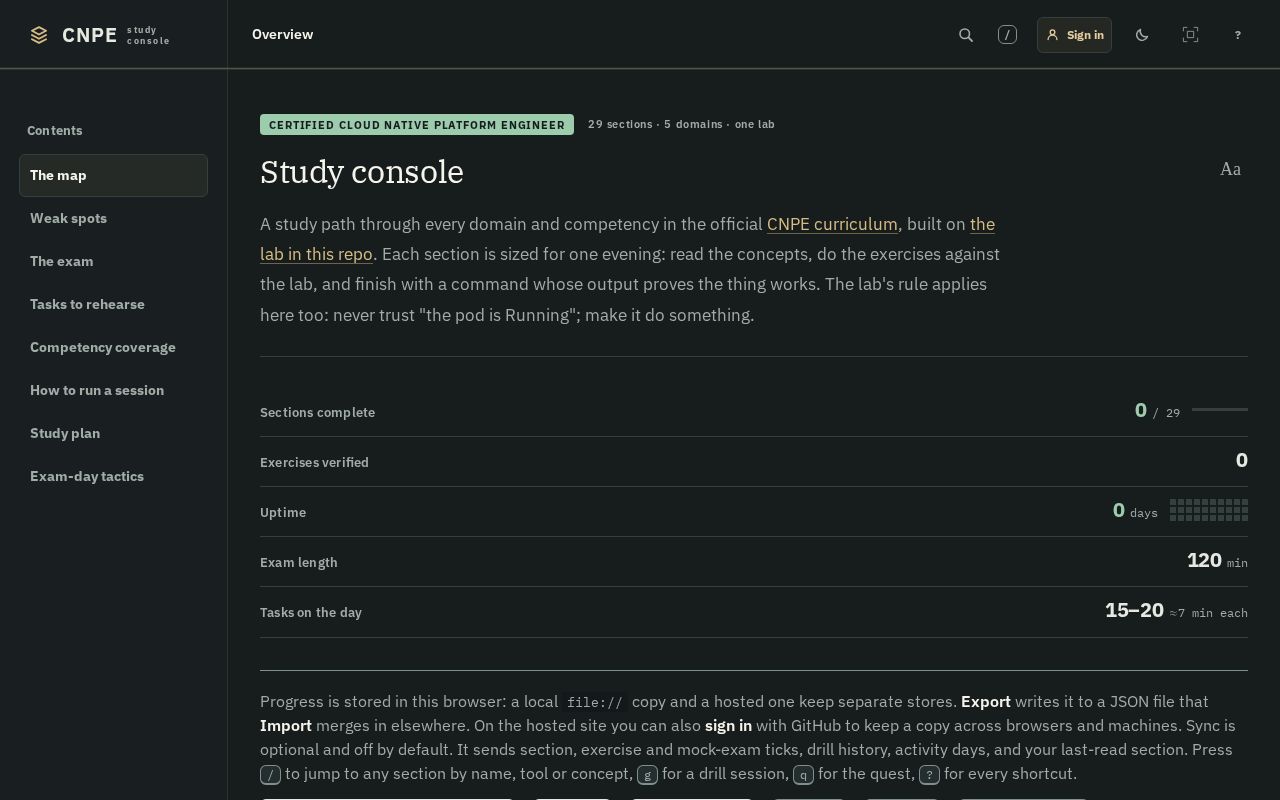Click the 15–20 tasks value
Screen dimensions: 1280x800
coord(1134,610)
